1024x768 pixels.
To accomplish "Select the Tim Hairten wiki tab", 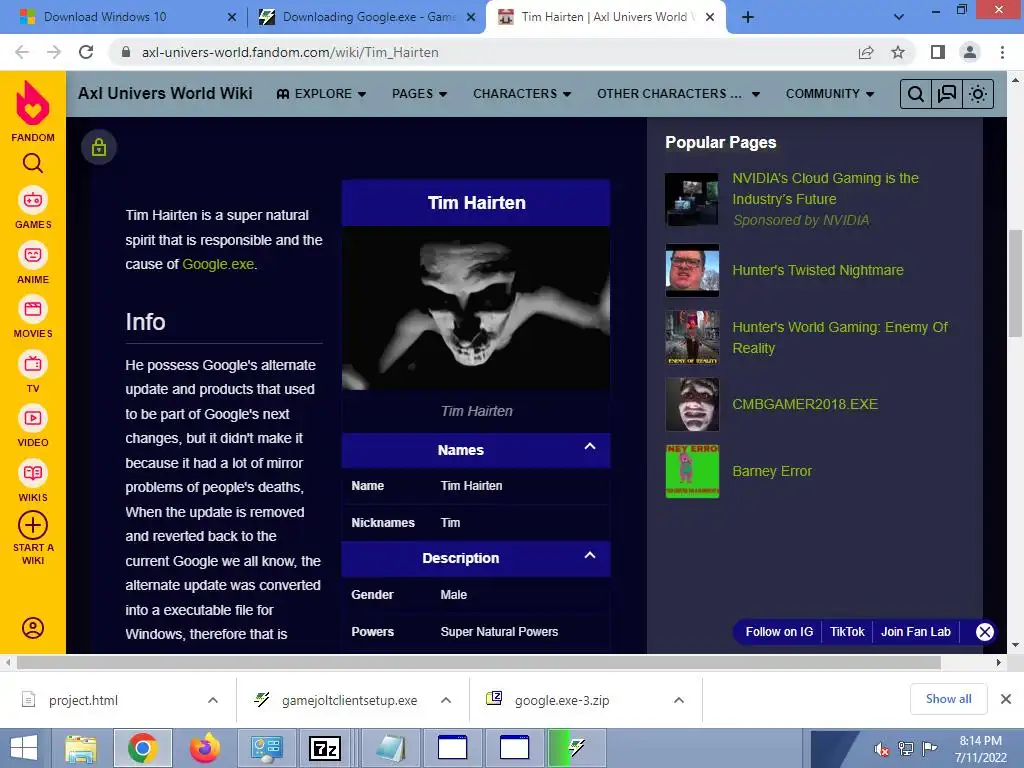I will (x=604, y=17).
